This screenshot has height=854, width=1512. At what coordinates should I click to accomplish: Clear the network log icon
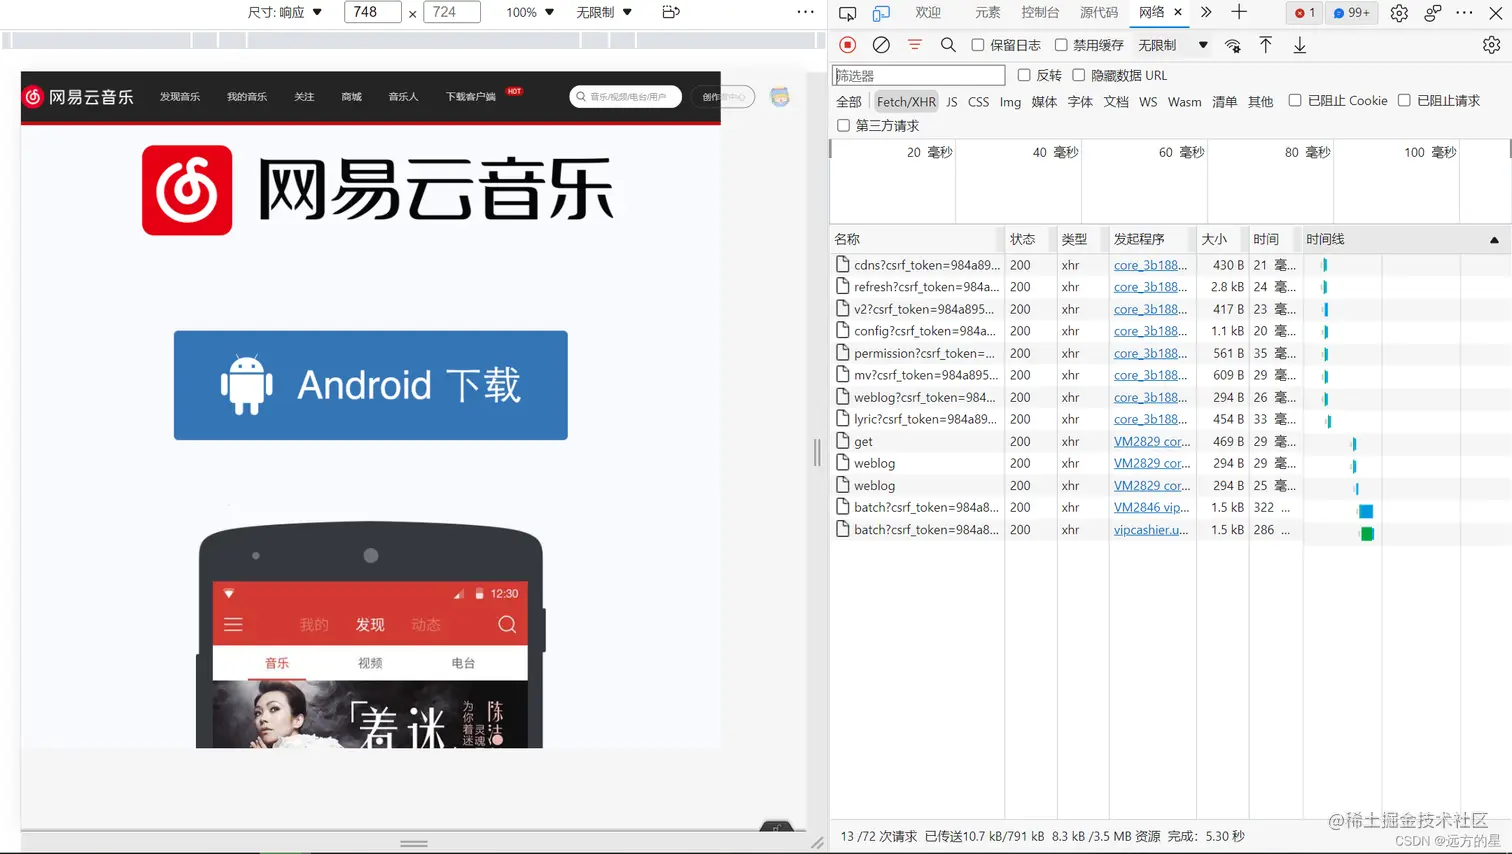(881, 45)
